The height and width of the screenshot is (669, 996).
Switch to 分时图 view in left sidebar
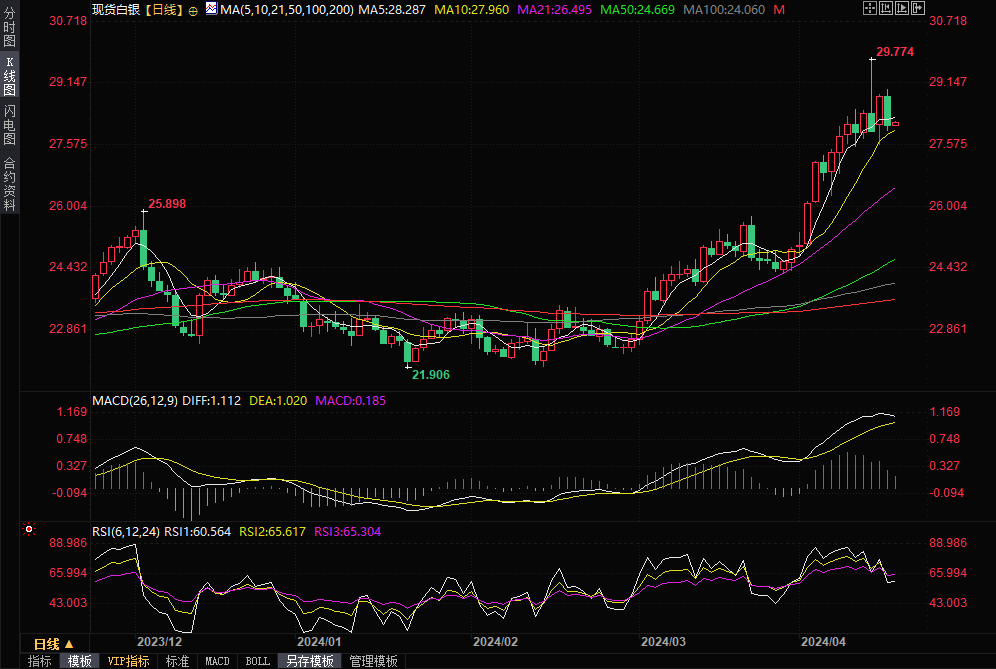pyautogui.click(x=9, y=30)
